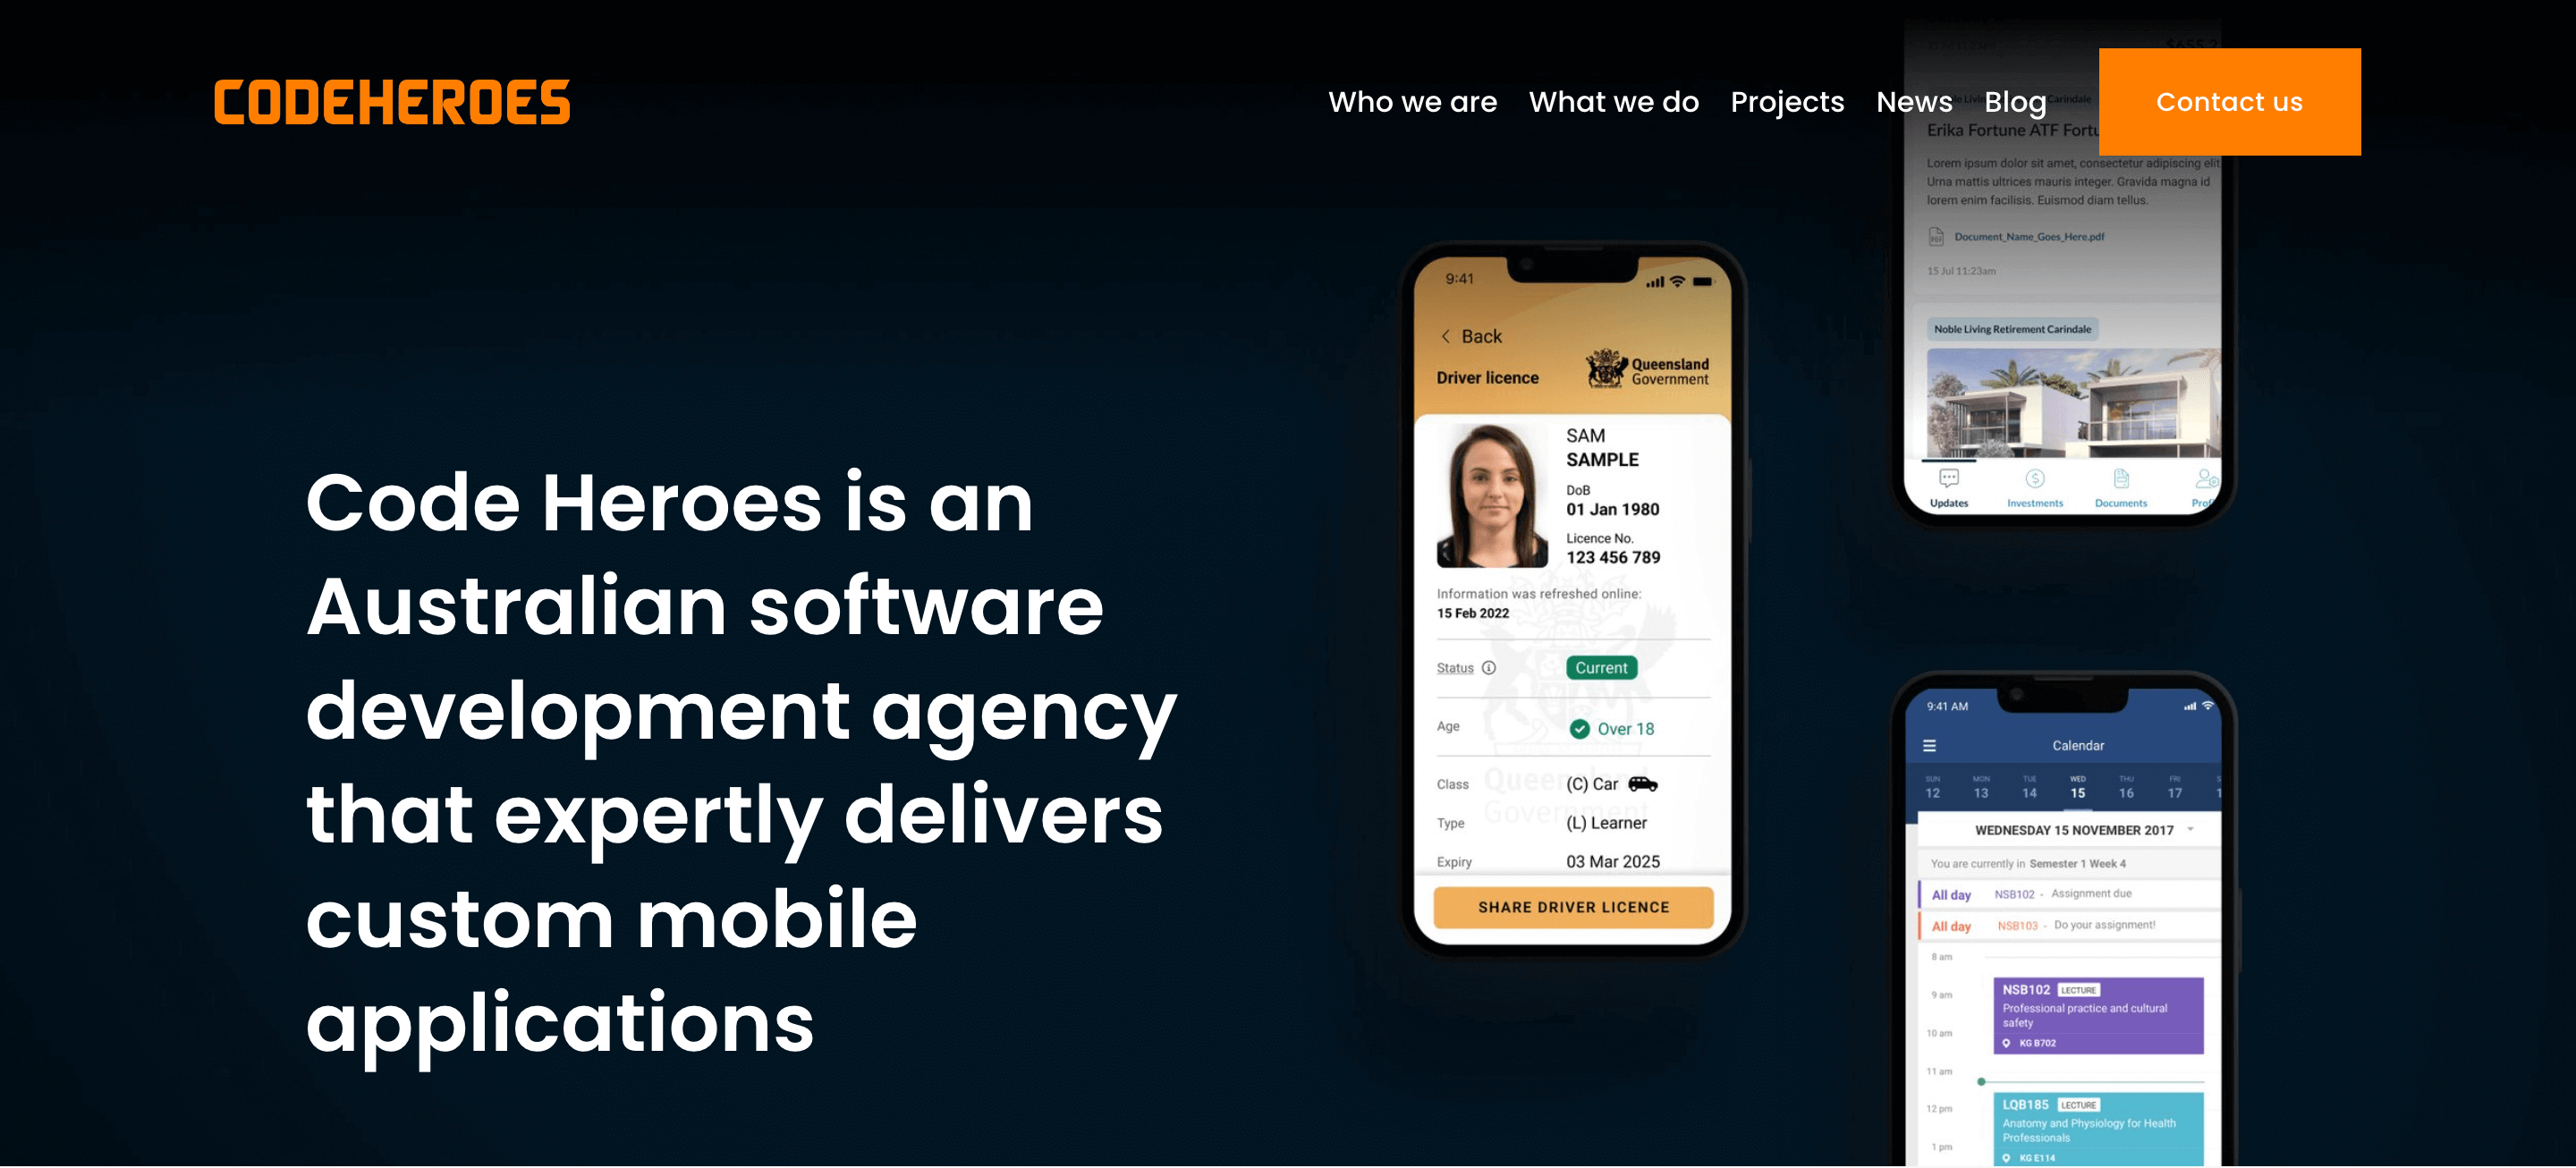The image size is (2576, 1168).
Task: Click the Blog menu item
Action: (x=2011, y=102)
